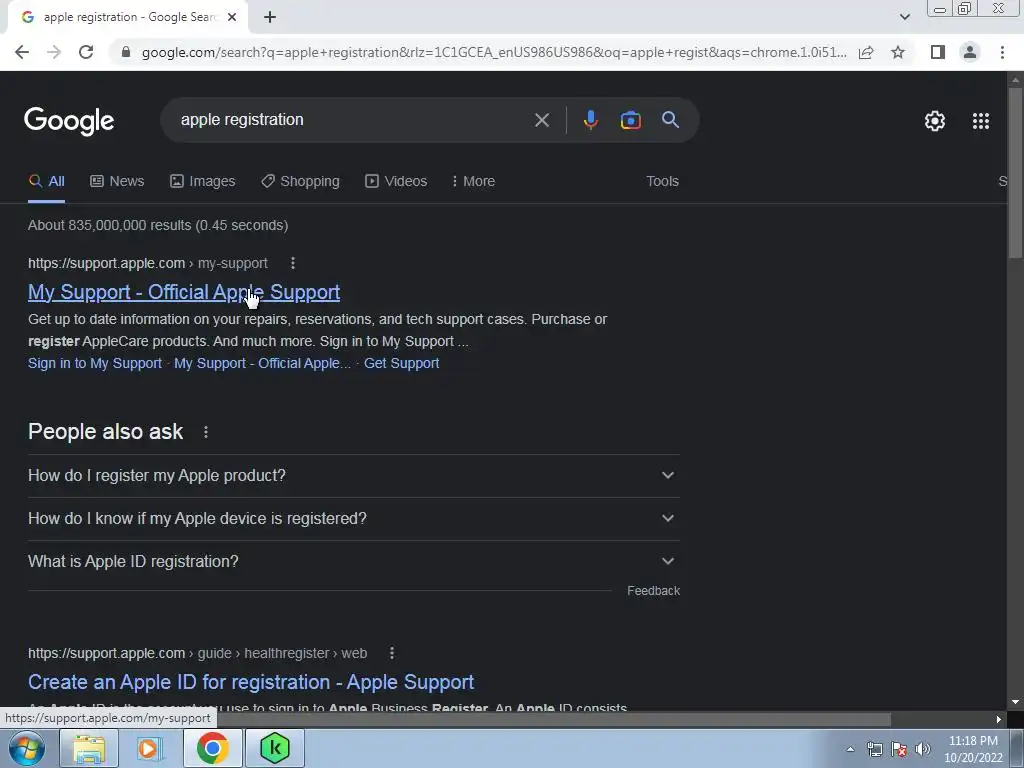Viewport: 1024px width, 768px height.
Task: Open the side panel icon in toolbar
Action: [x=938, y=52]
